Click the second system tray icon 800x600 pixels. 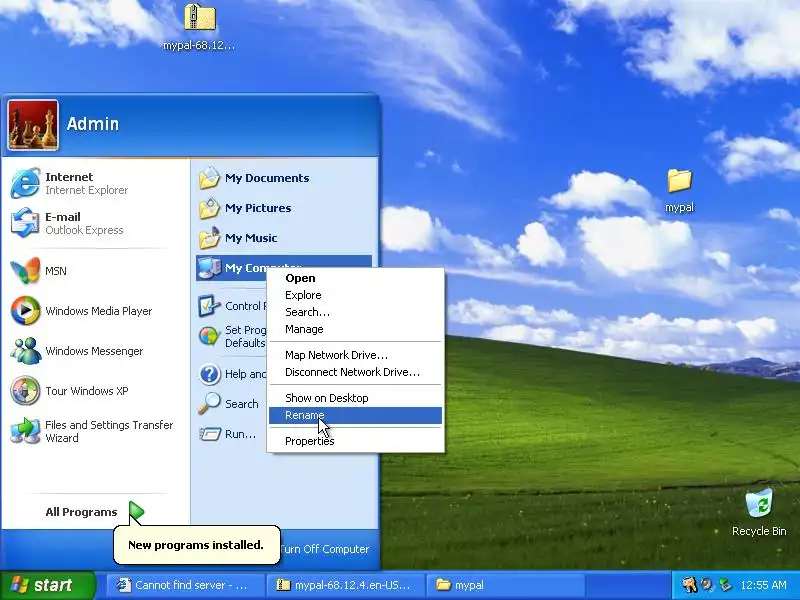708,585
